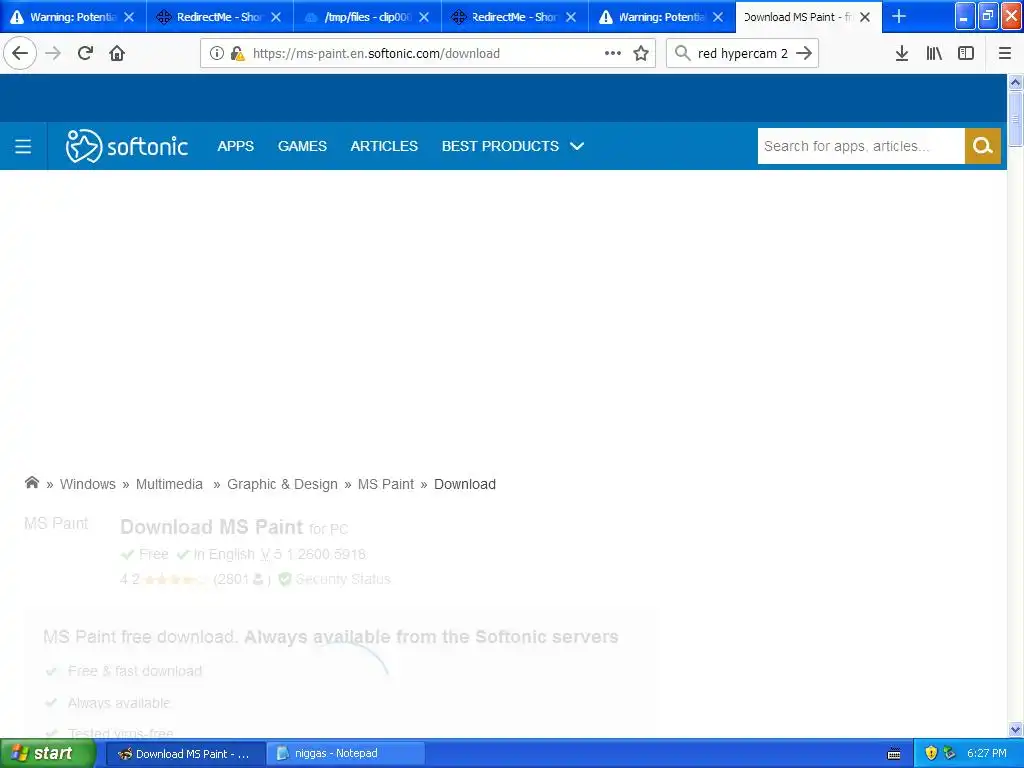Submit search with the arrow next to red hypercam 2
1024x768 pixels.
click(x=804, y=53)
